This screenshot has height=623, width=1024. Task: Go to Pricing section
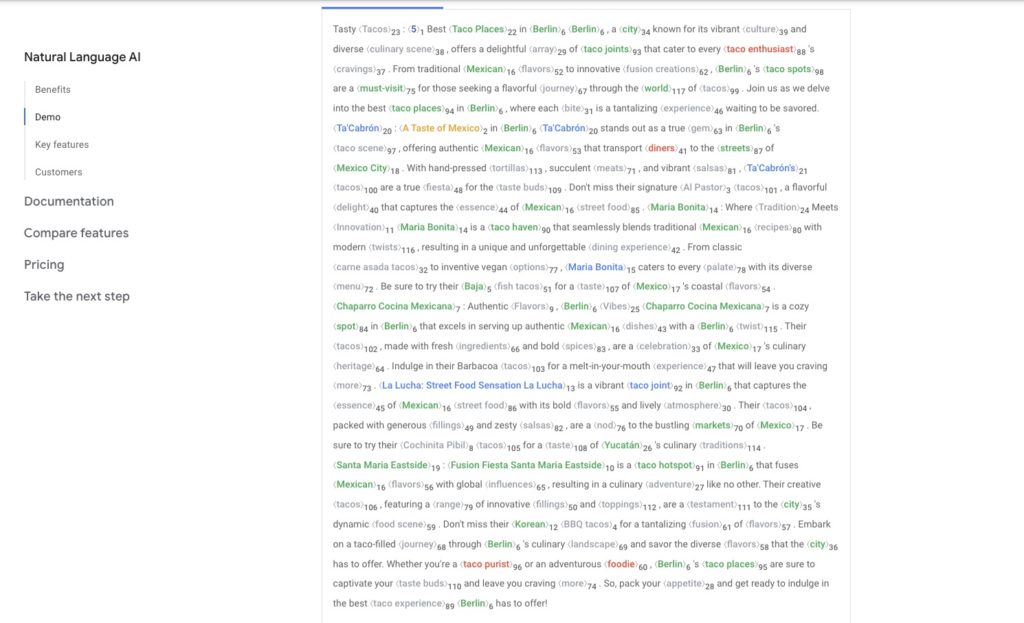[44, 264]
